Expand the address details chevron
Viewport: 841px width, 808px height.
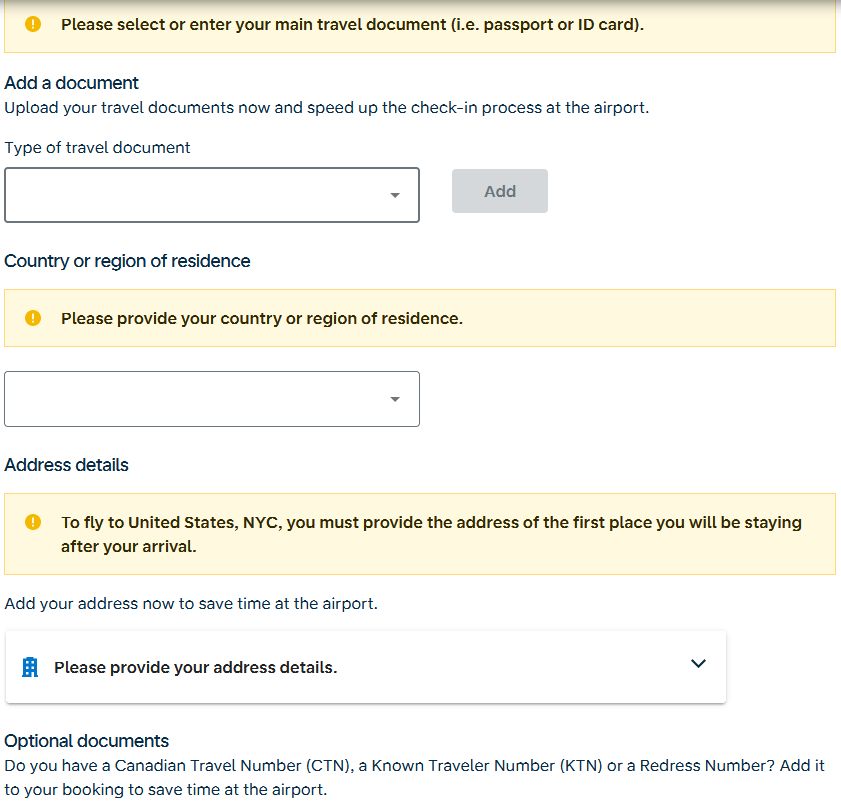(698, 664)
